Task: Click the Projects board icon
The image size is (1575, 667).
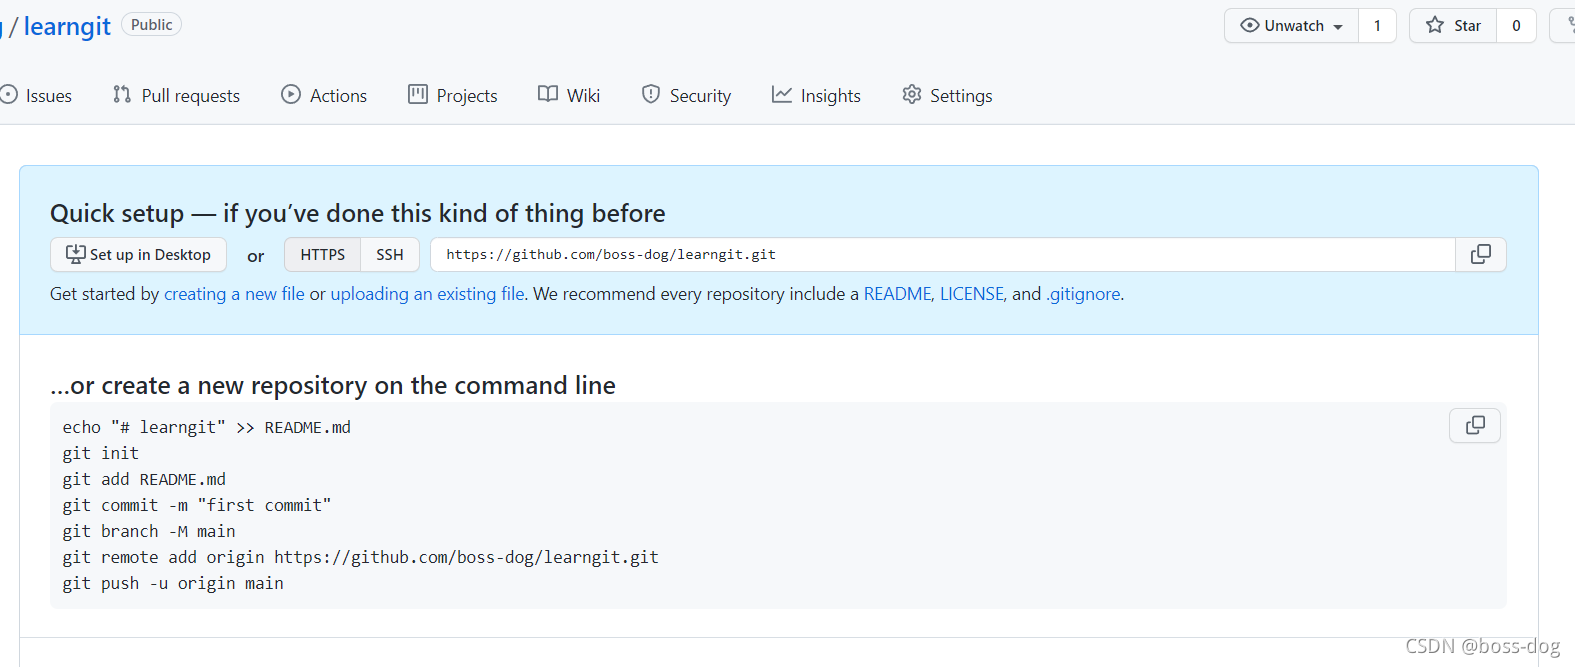Action: (x=418, y=94)
